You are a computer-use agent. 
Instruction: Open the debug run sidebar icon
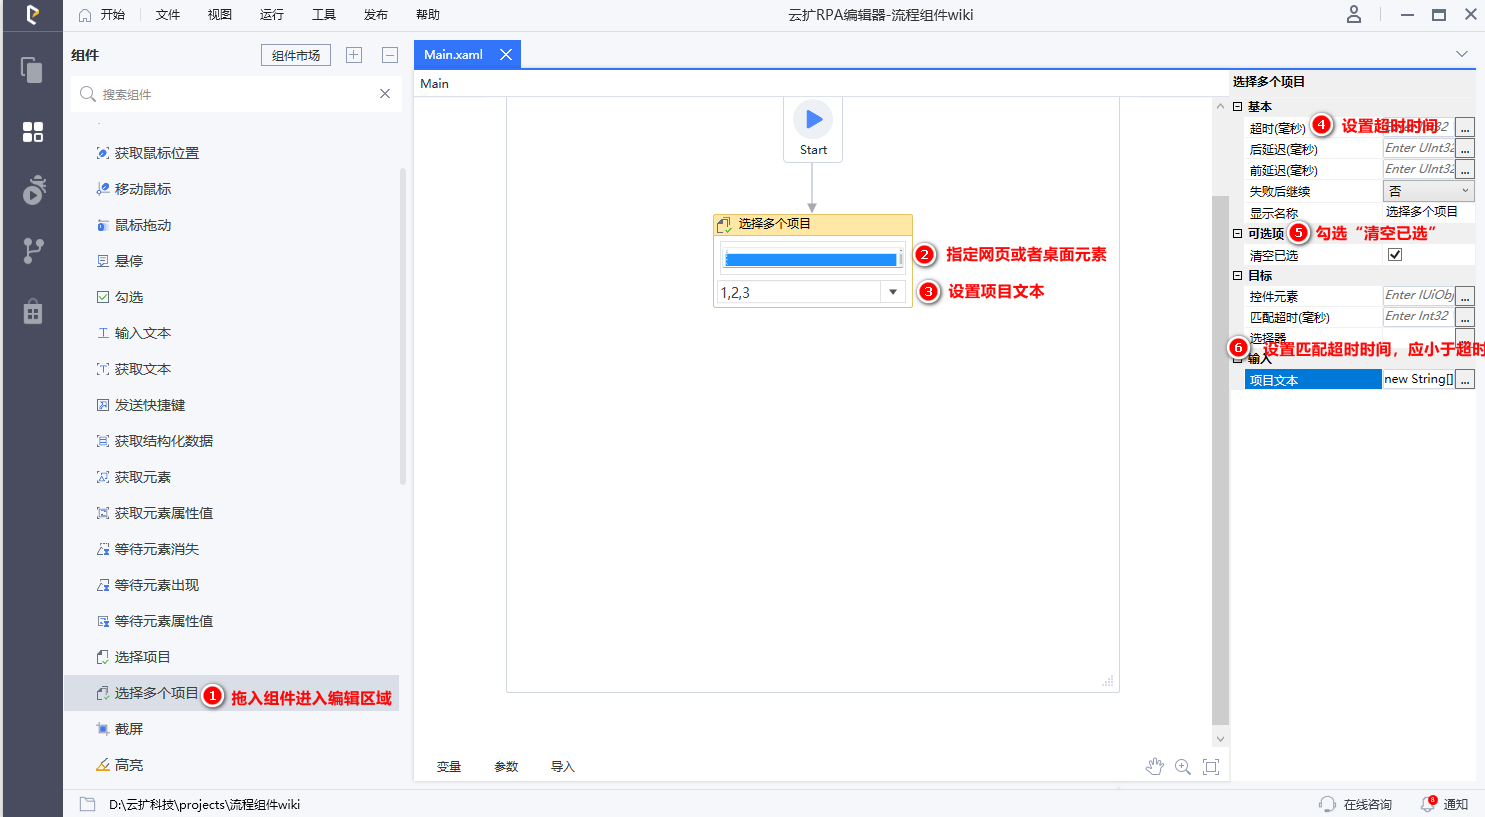(33, 190)
